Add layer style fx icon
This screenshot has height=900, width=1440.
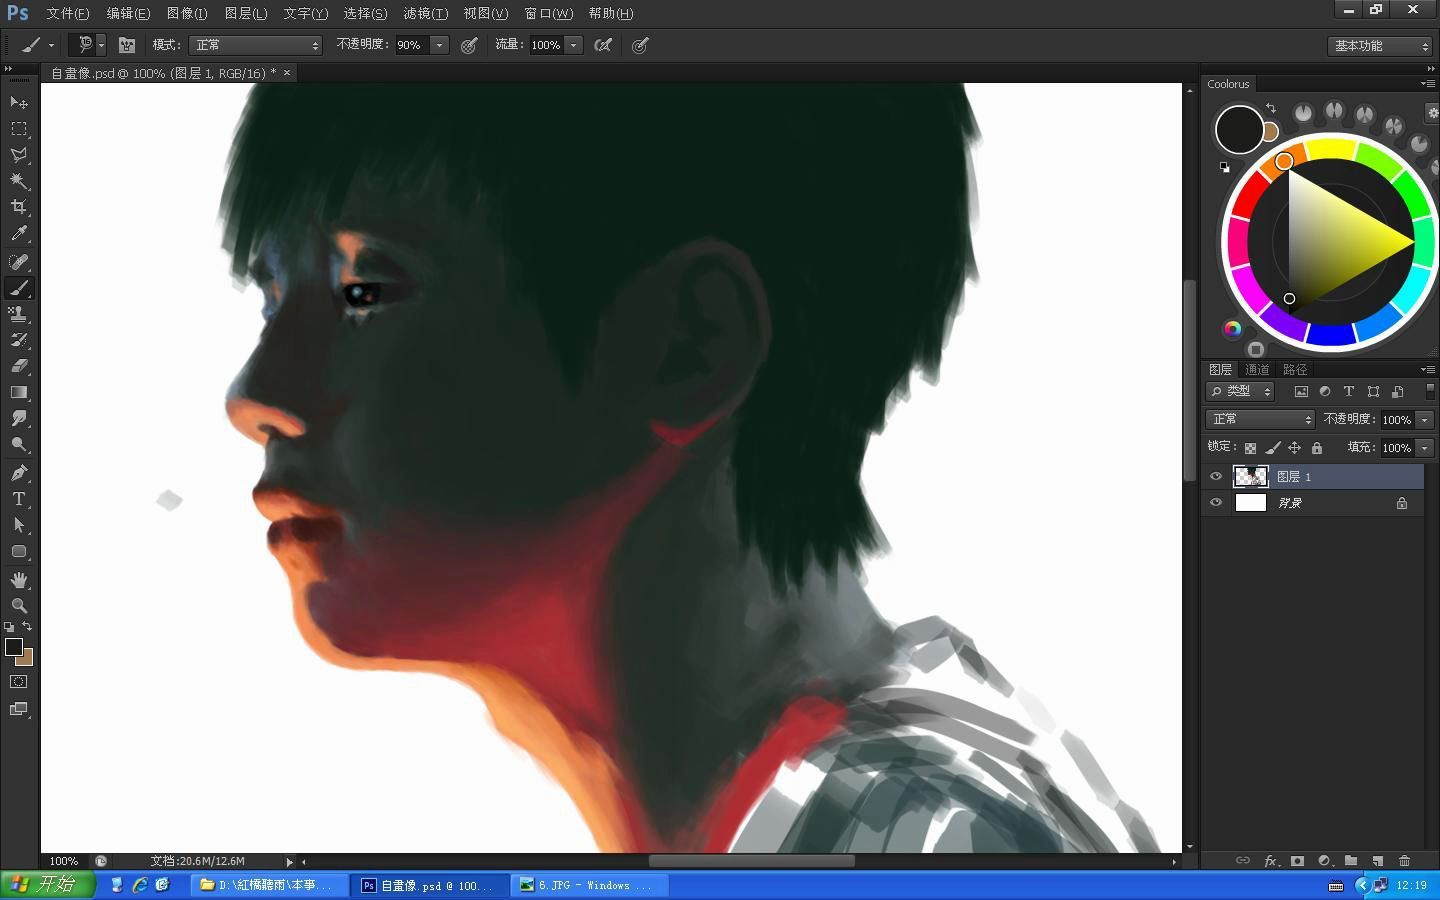point(1270,860)
